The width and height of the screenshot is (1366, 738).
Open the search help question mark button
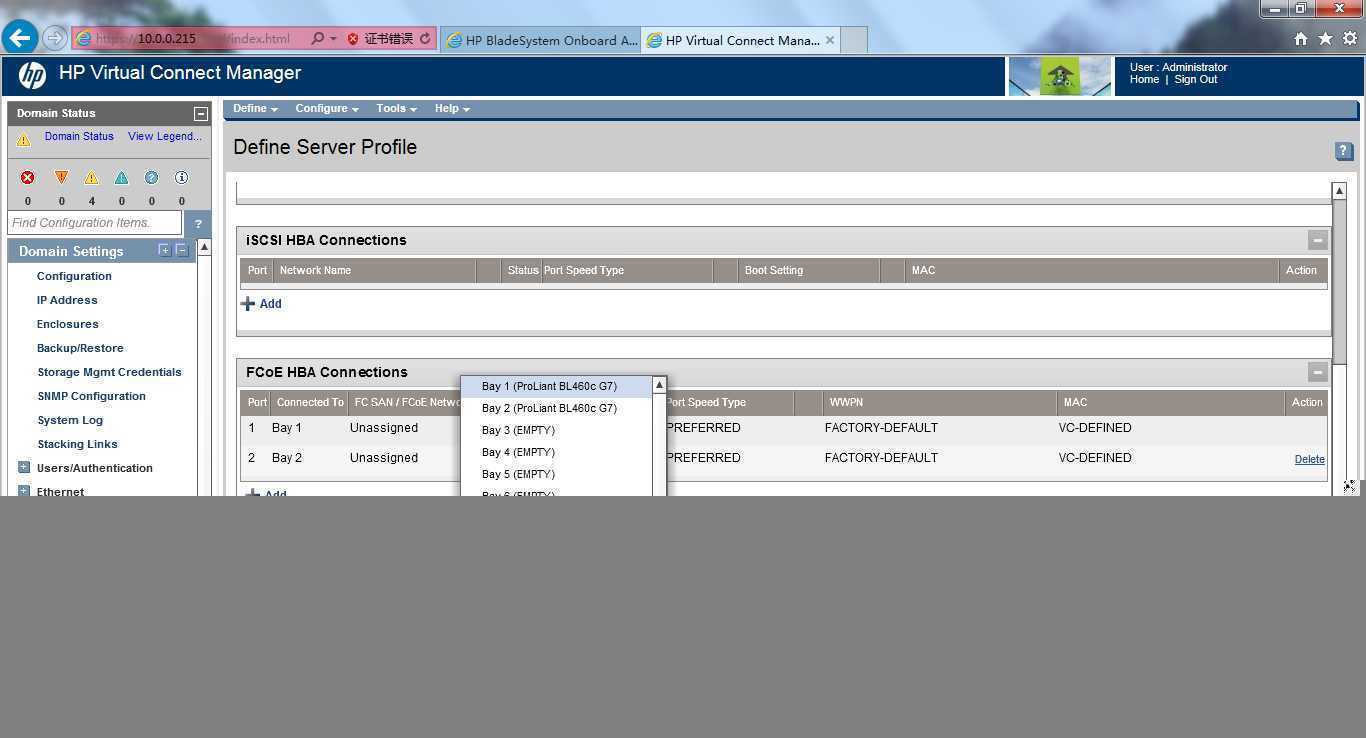pos(197,223)
